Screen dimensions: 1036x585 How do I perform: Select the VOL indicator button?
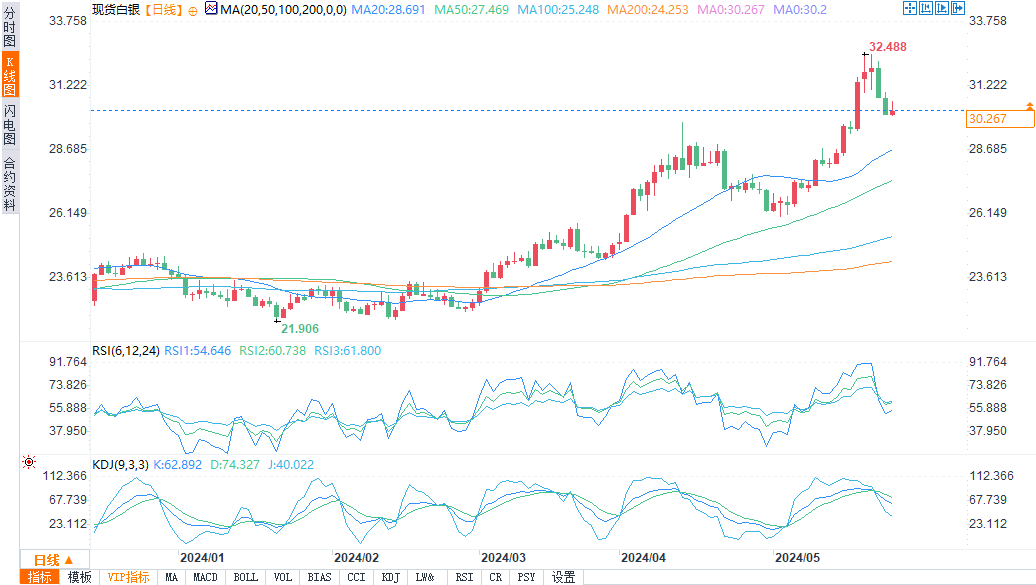[283, 577]
